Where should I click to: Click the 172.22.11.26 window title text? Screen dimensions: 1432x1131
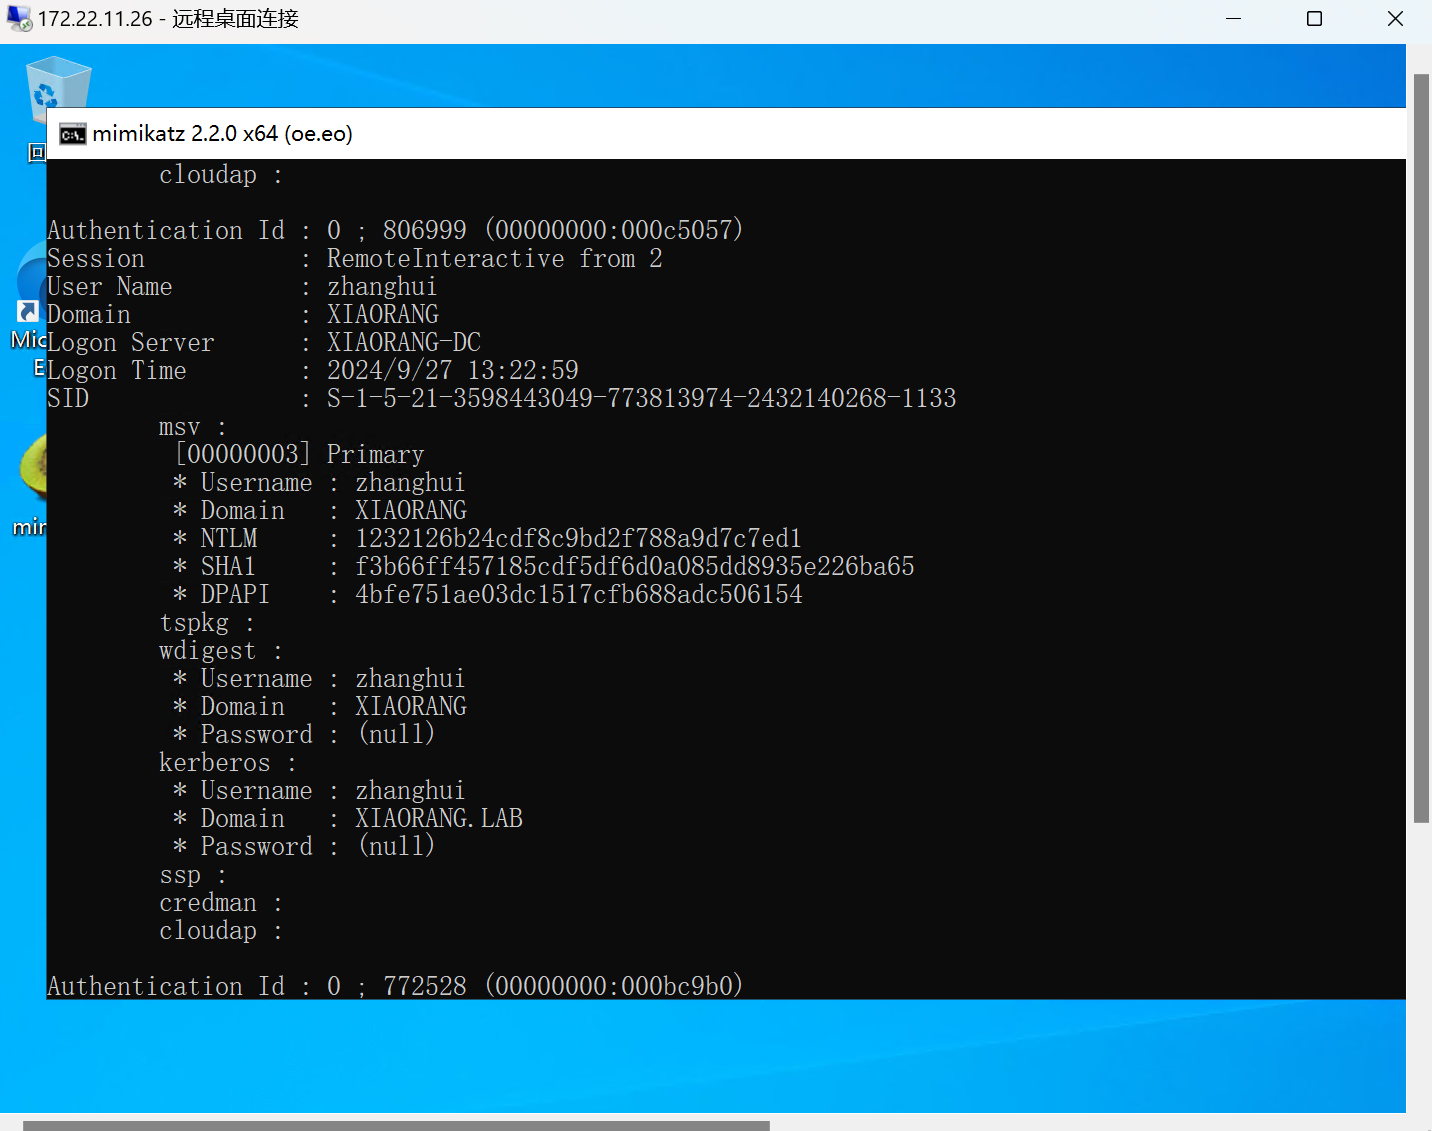[x=168, y=19]
